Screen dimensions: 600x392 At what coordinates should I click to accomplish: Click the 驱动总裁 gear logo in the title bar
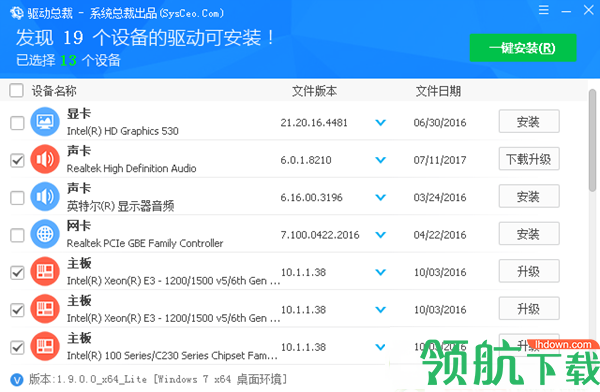(x=16, y=13)
